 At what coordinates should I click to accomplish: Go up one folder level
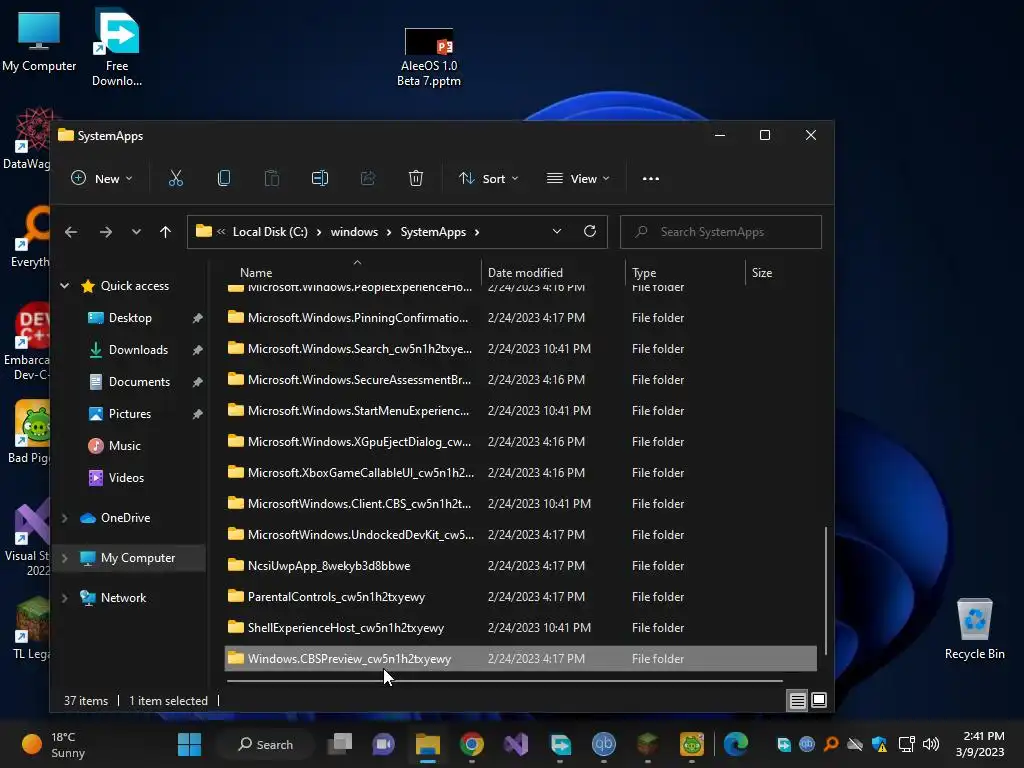pyautogui.click(x=165, y=232)
